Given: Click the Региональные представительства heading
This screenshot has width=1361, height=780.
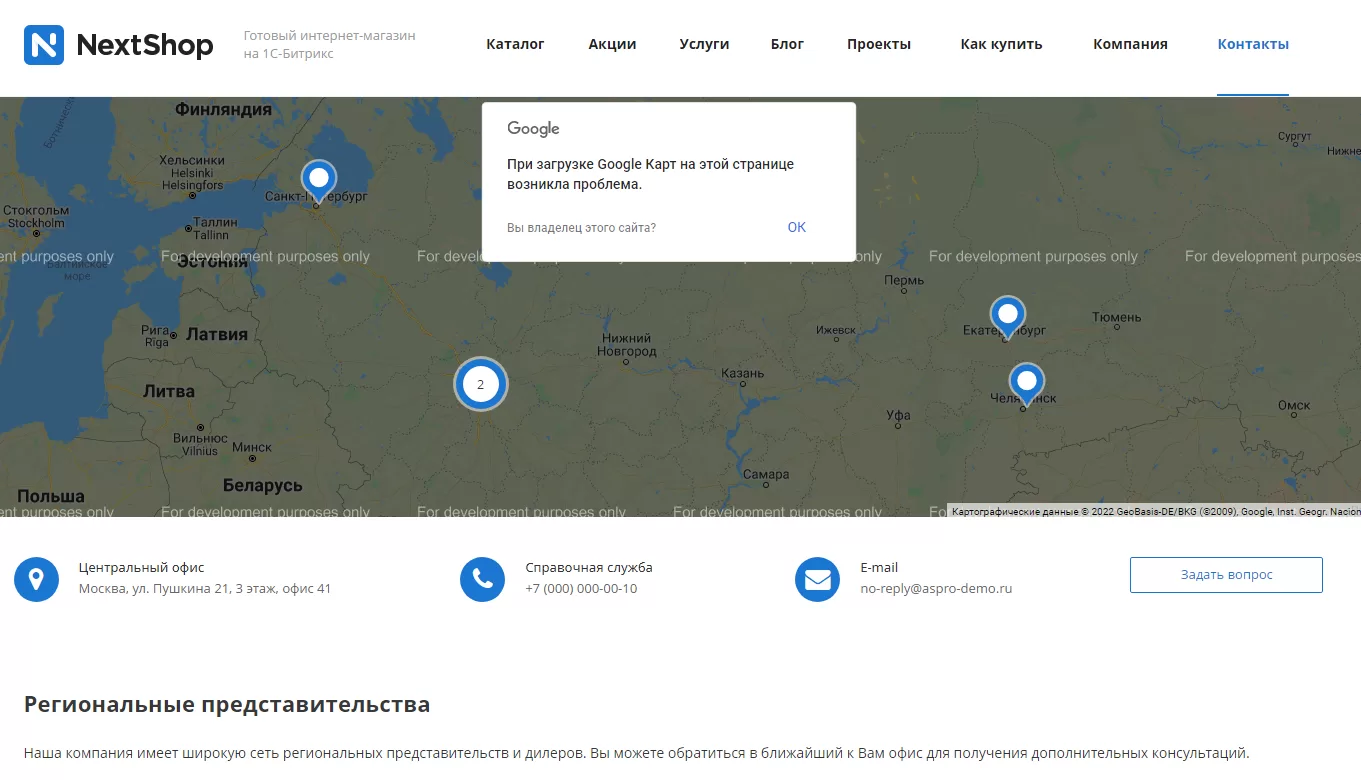Looking at the screenshot, I should [x=227, y=704].
